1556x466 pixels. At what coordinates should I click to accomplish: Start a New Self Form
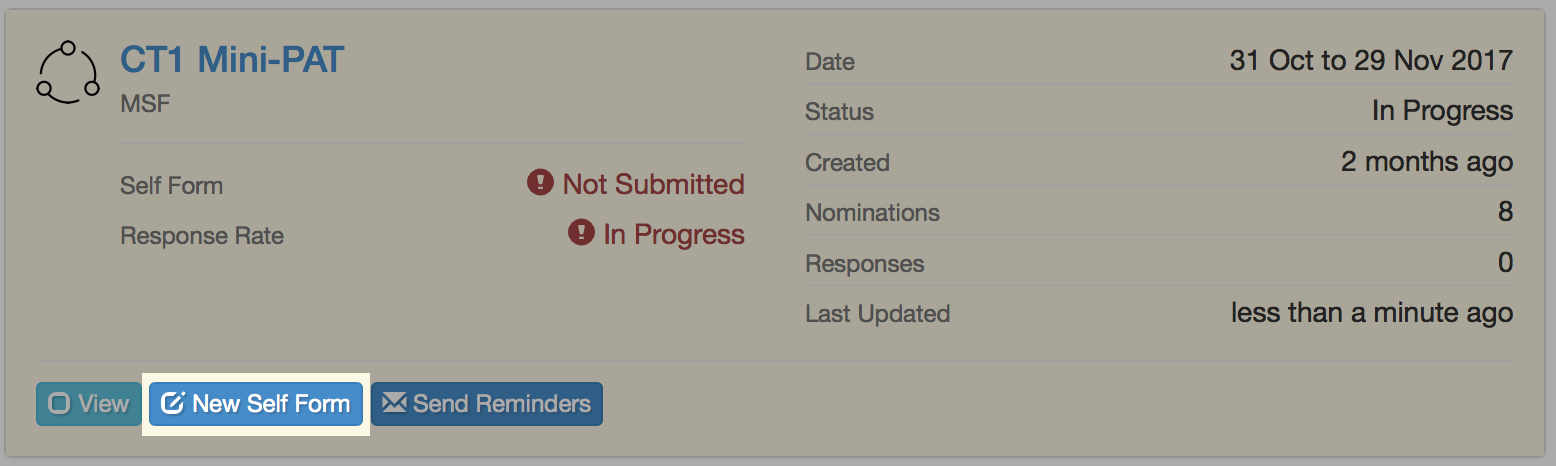pyautogui.click(x=256, y=404)
